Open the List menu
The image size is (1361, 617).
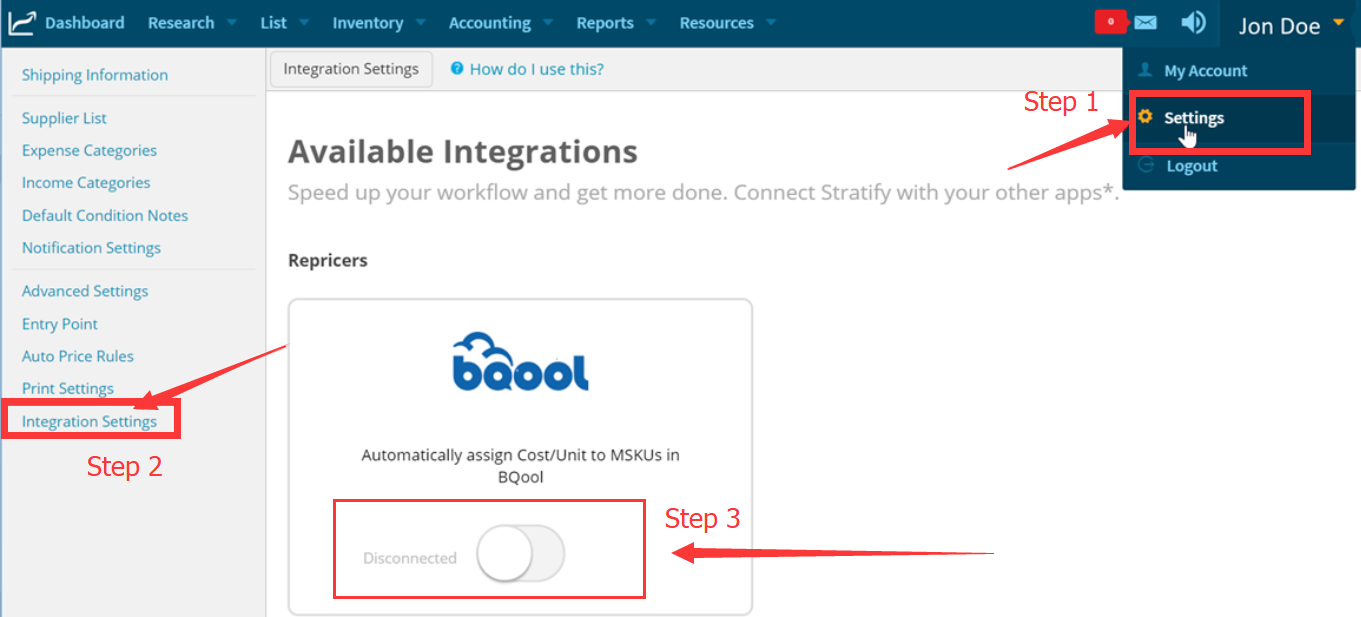[x=273, y=22]
